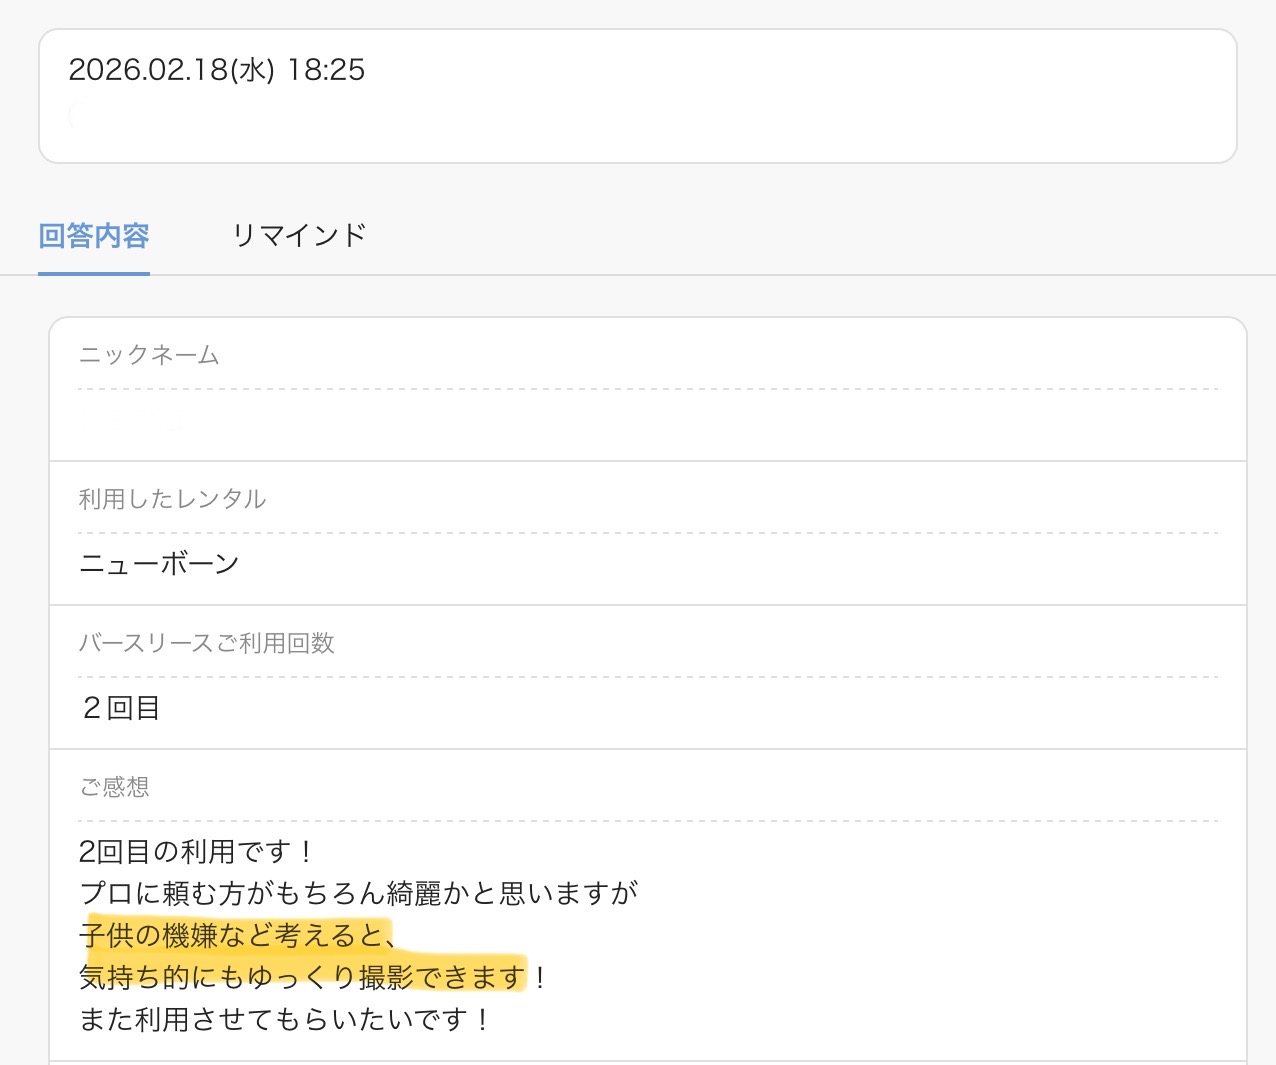Click highlighted text 子供の機嫌など考えると

[x=230, y=936]
